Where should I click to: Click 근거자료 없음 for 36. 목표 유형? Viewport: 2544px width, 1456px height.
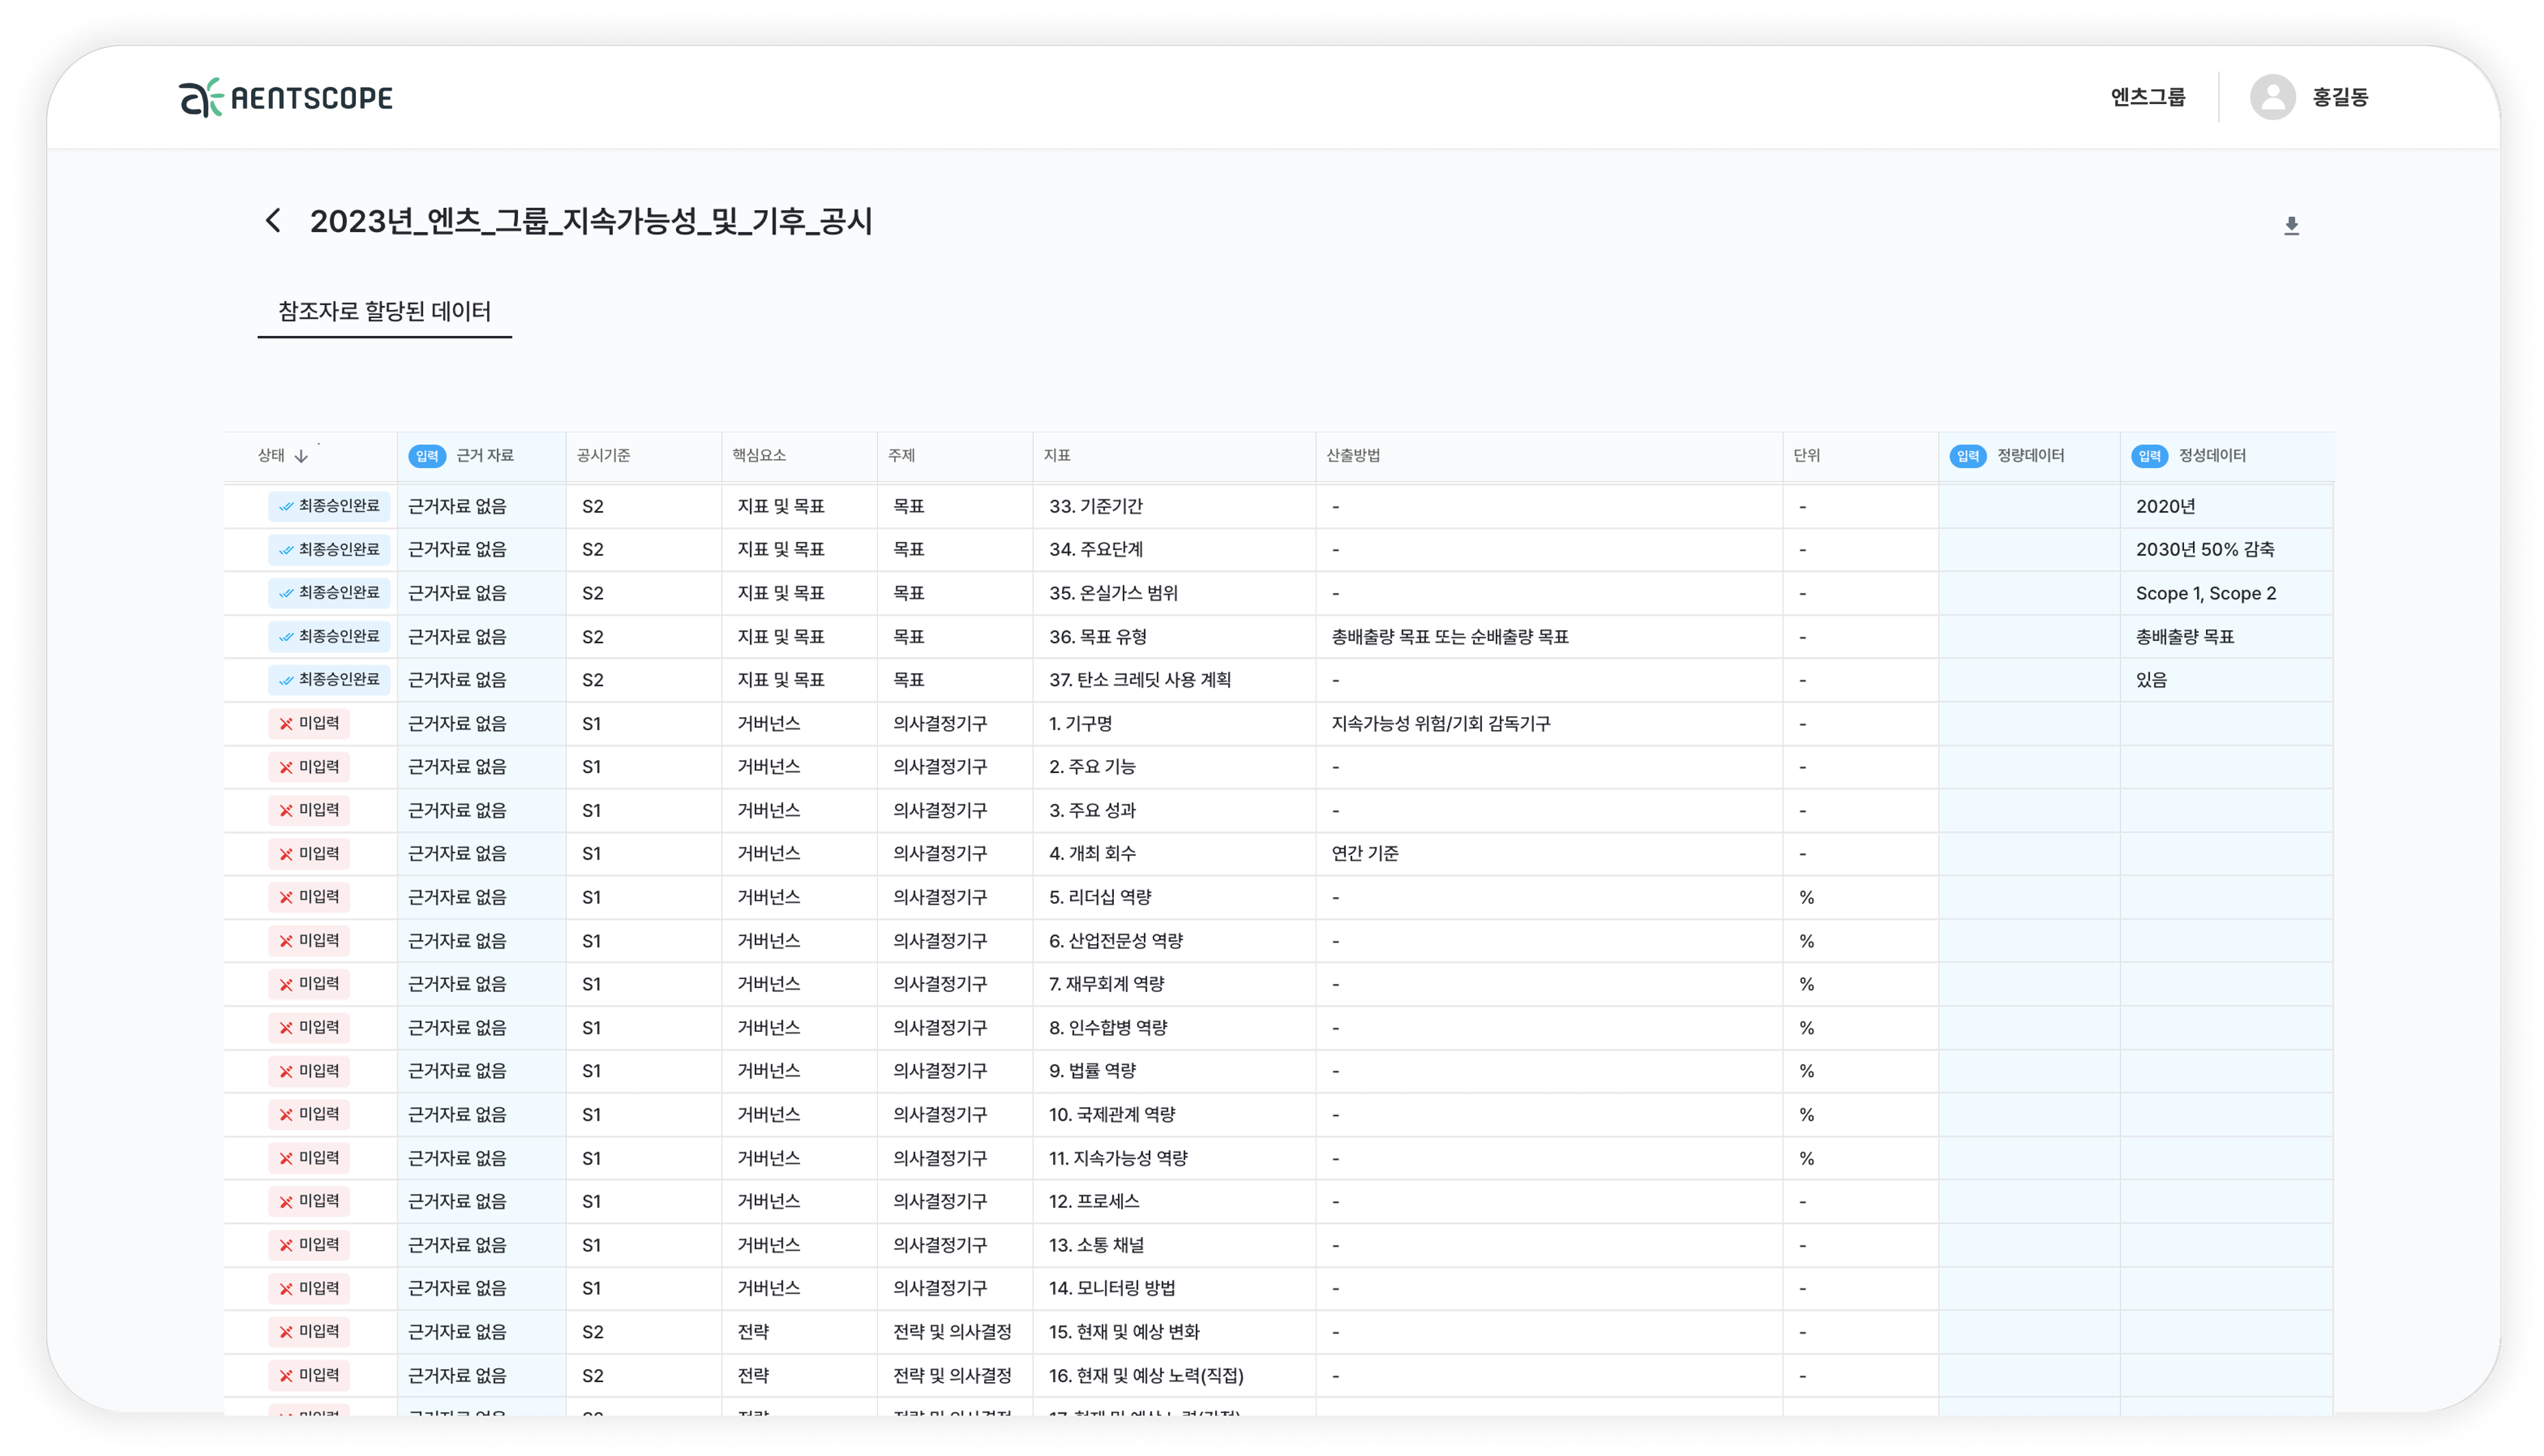tap(457, 637)
